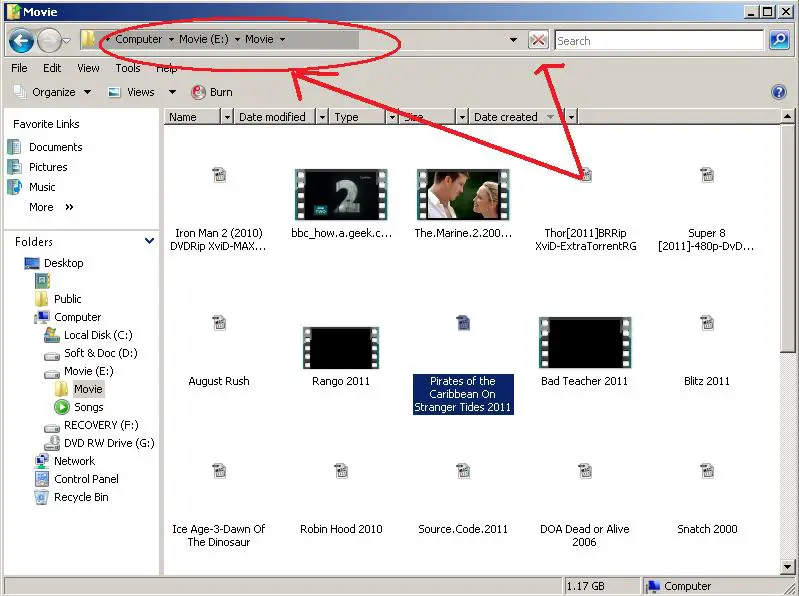The height and width of the screenshot is (596, 799).
Task: Click Thor[2011]BRRip file name
Action: (585, 240)
